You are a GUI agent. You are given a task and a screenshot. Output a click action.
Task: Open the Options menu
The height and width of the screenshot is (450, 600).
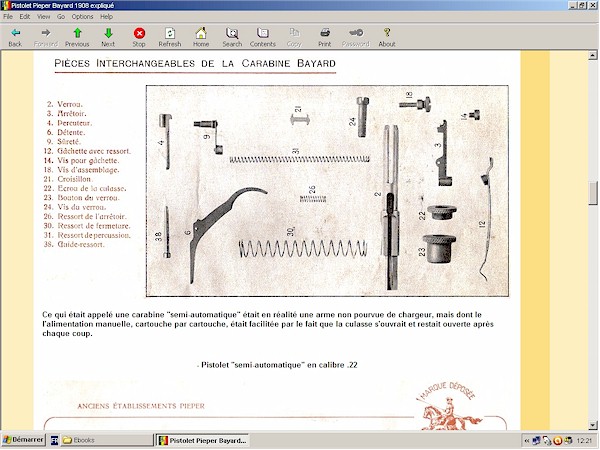click(x=82, y=16)
